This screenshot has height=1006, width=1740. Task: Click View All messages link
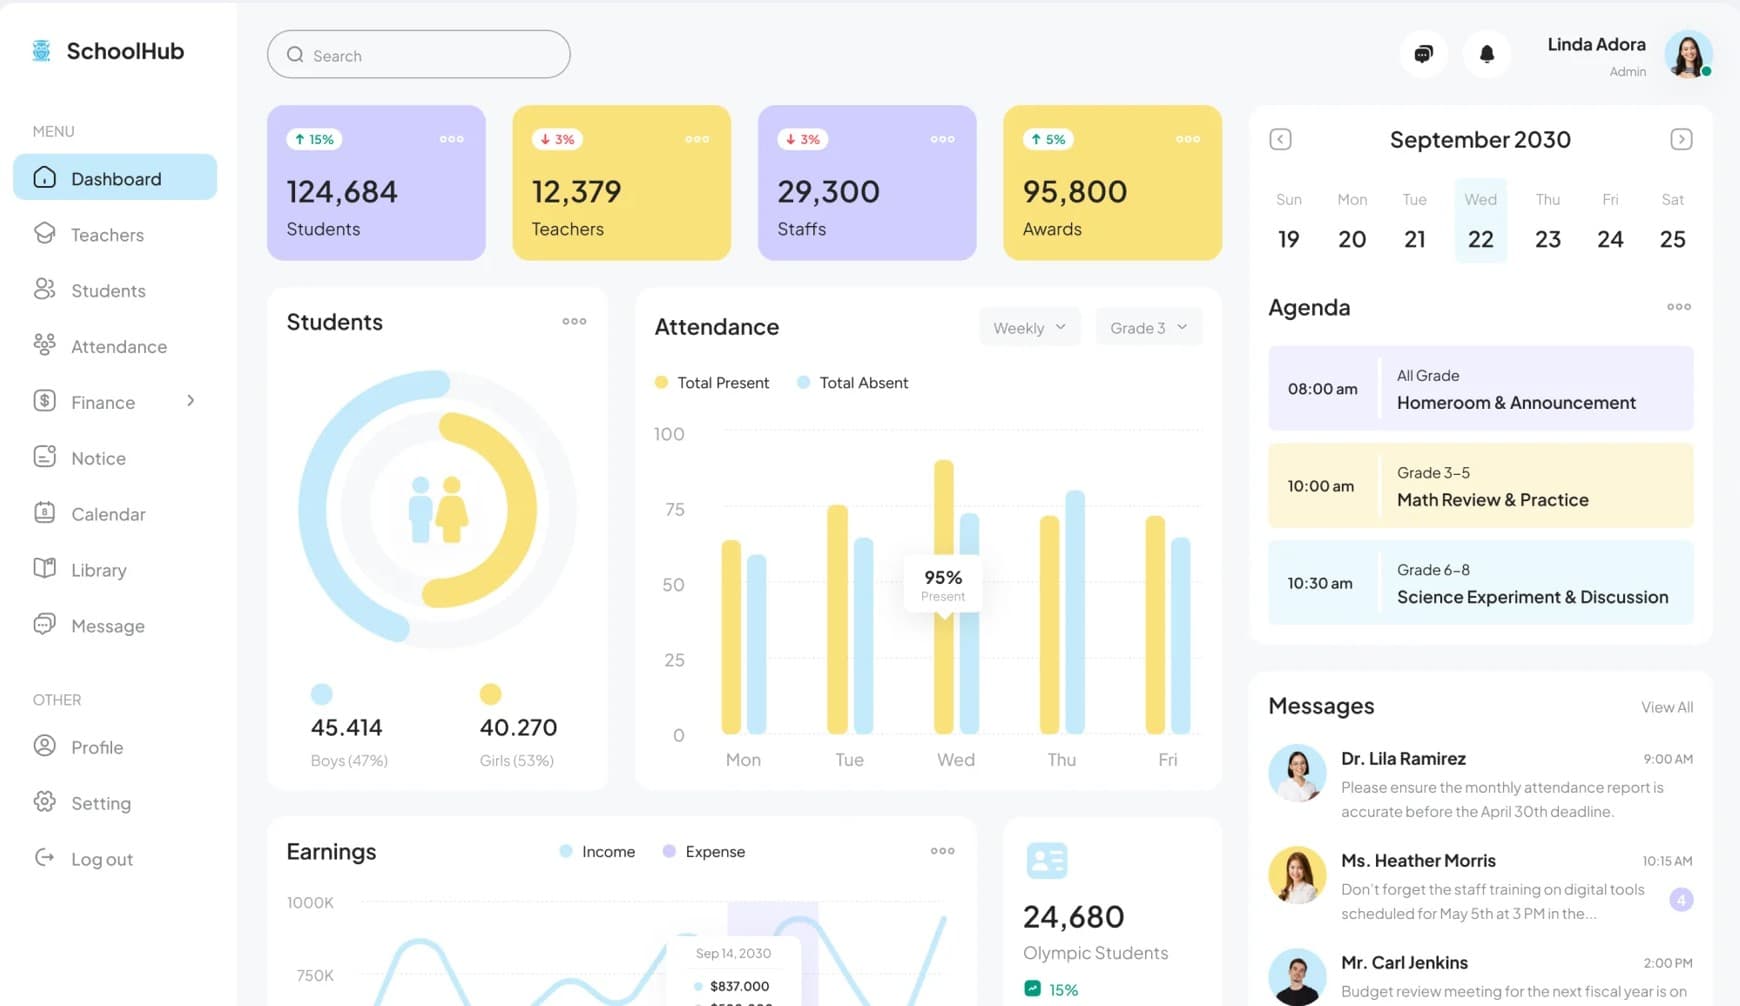[1666, 707]
